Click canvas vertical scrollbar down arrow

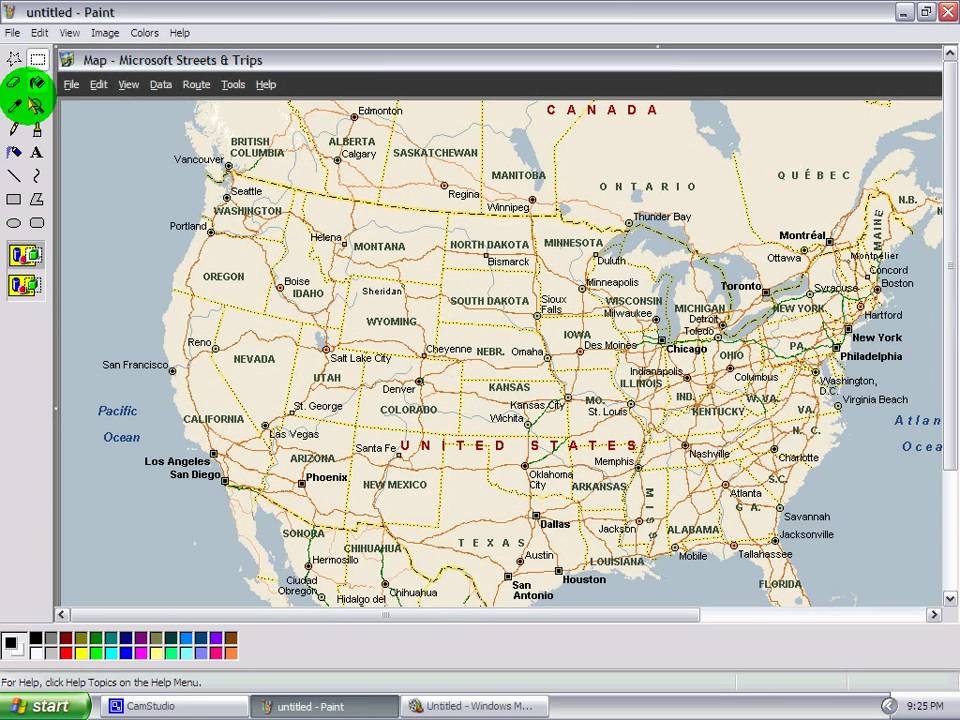950,598
